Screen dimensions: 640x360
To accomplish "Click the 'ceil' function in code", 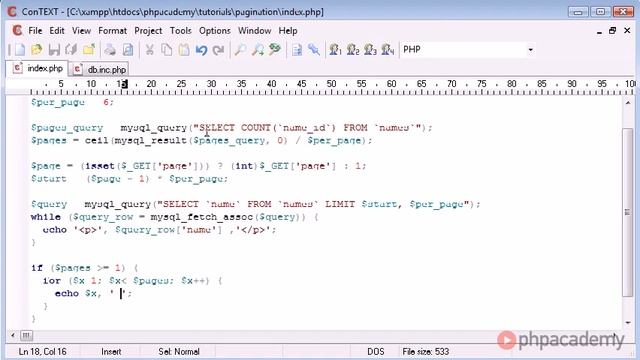I will [96, 140].
